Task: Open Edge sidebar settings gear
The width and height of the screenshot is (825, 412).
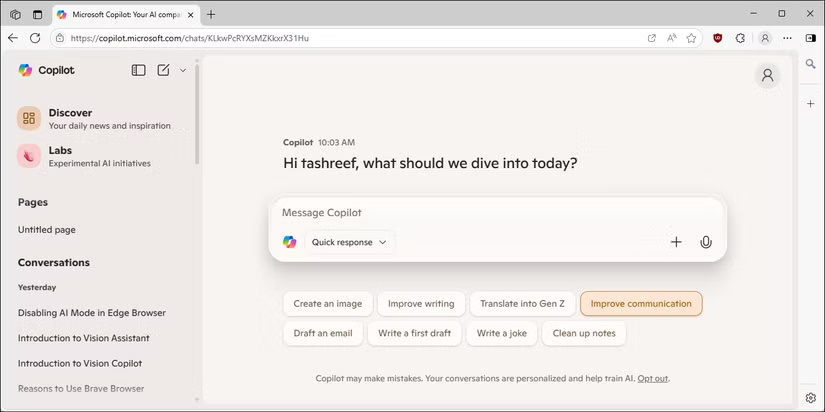Action: (810, 397)
